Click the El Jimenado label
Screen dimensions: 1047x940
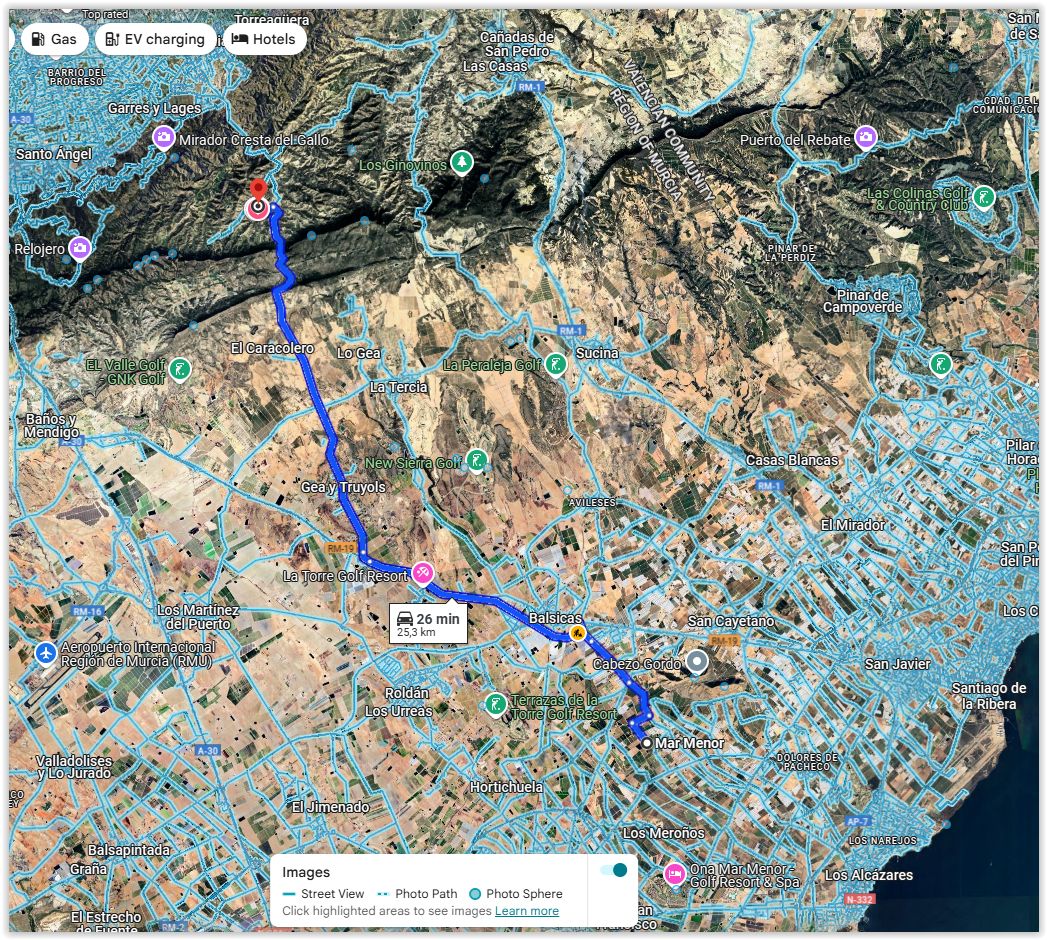coord(331,807)
